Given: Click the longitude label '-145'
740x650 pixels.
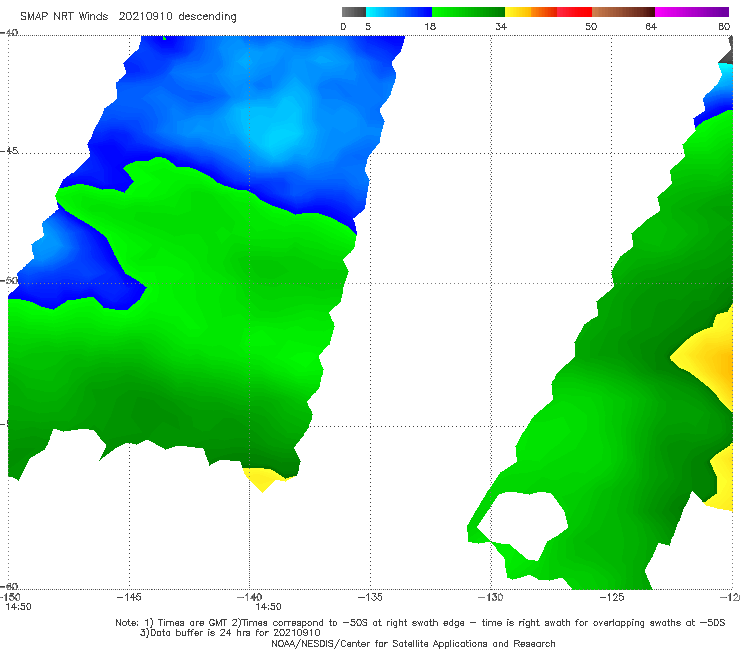Looking at the screenshot, I should tap(129, 597).
